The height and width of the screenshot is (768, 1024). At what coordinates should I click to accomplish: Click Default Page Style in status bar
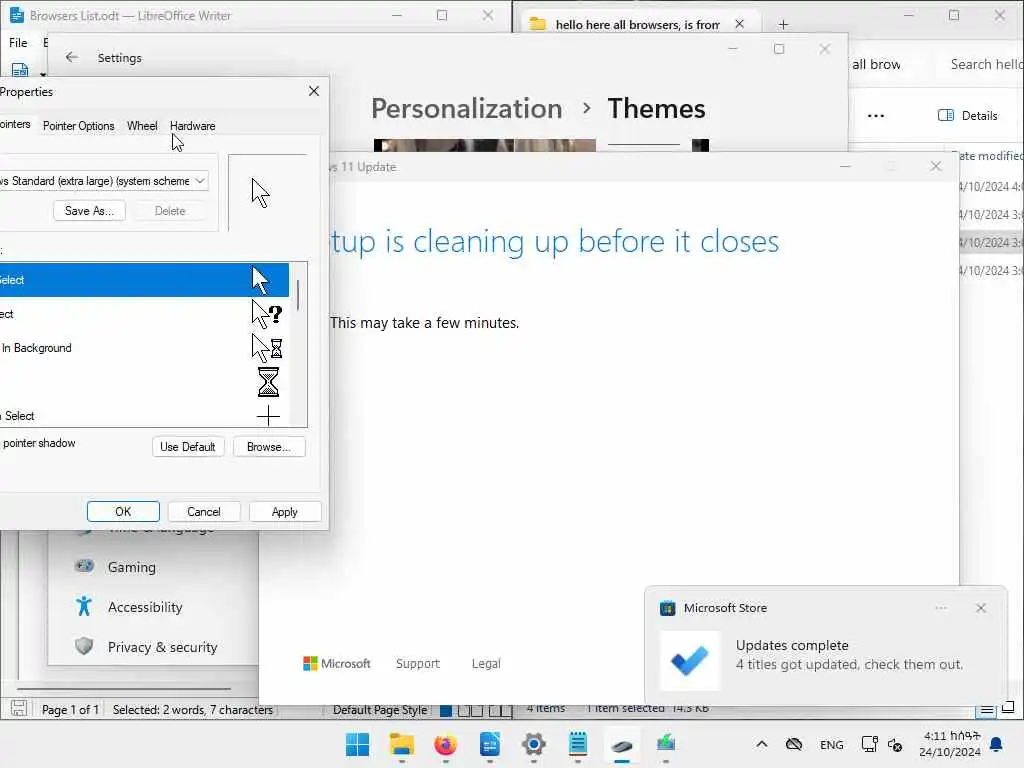tap(379, 709)
